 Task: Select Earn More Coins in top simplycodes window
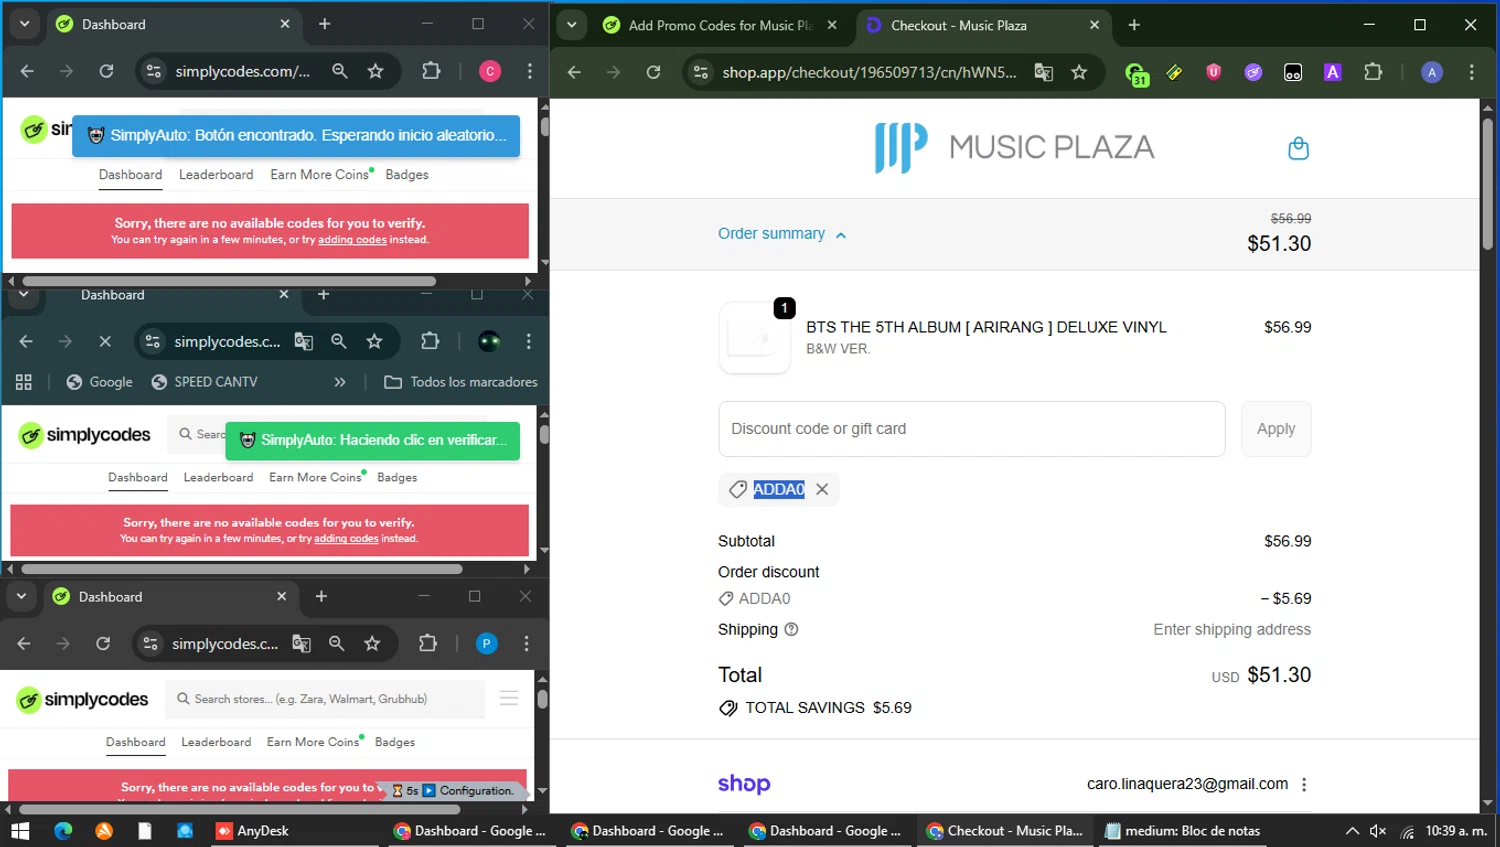click(320, 174)
